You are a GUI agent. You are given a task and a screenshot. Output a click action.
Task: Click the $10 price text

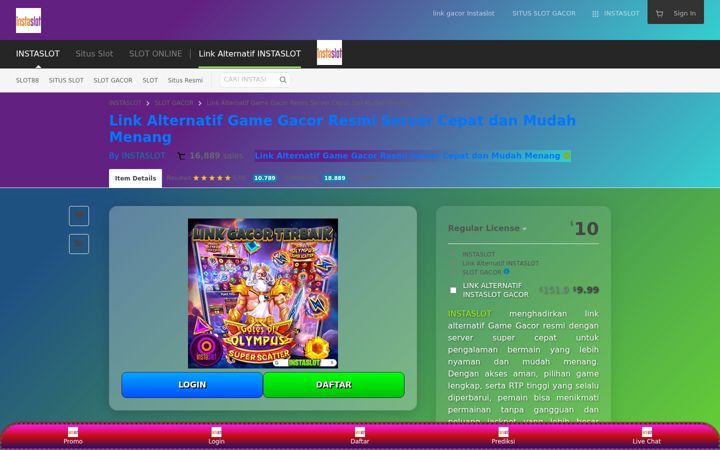click(585, 228)
